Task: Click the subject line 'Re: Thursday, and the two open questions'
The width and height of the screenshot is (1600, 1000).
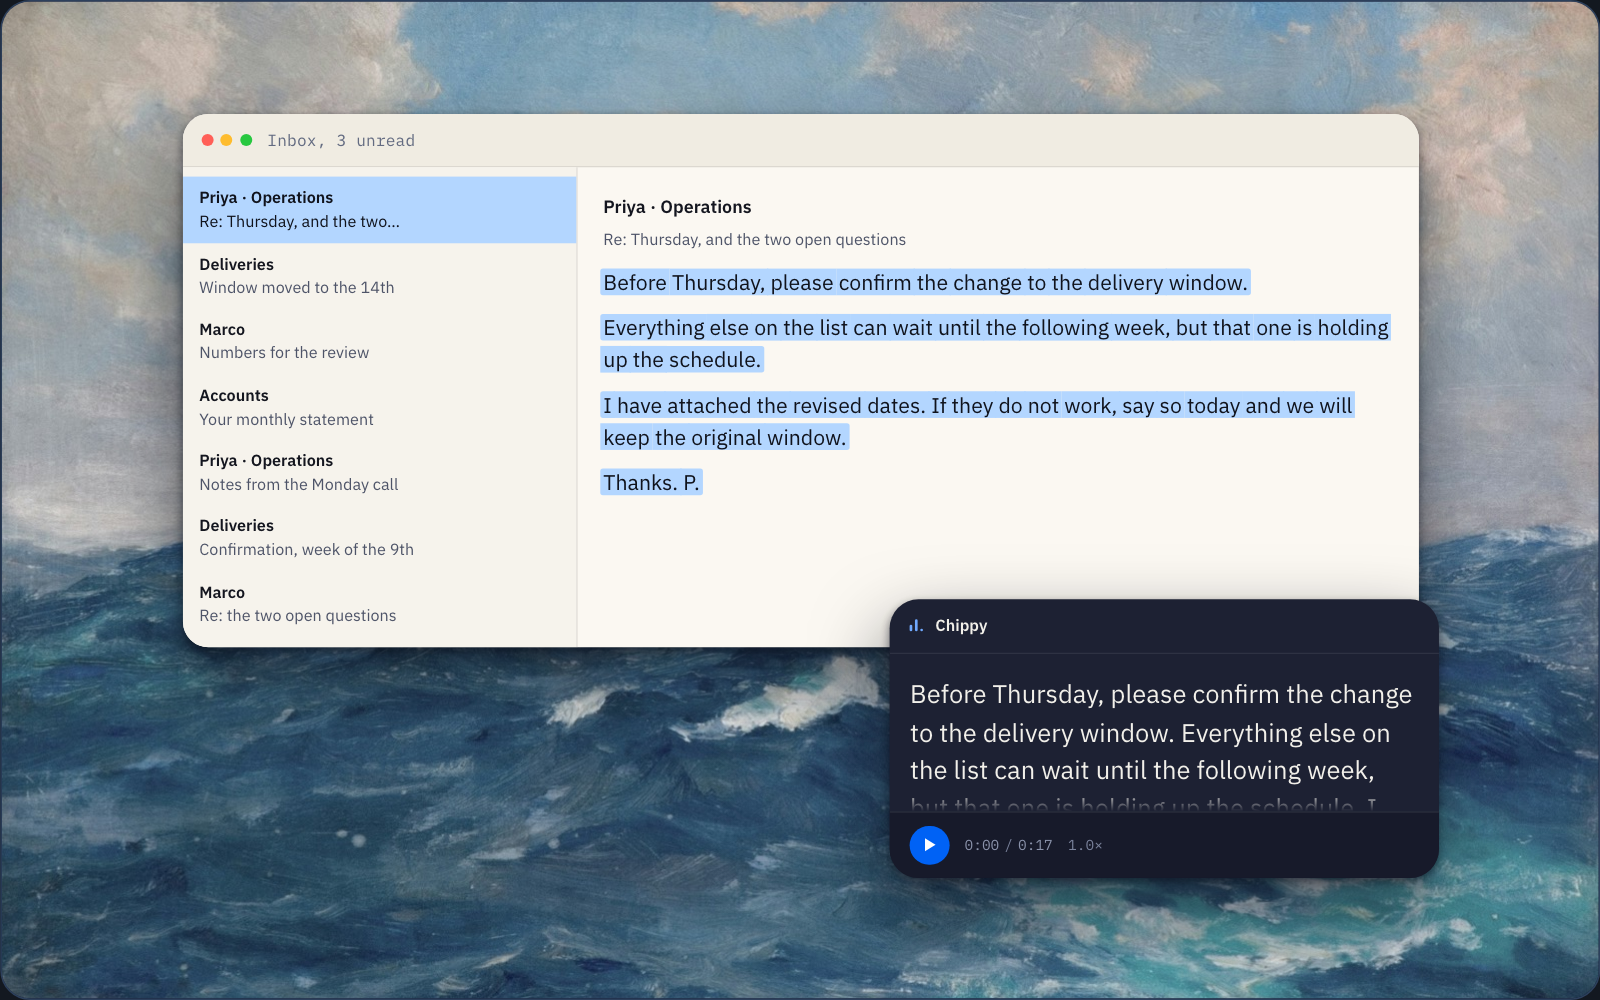Action: [x=754, y=240]
